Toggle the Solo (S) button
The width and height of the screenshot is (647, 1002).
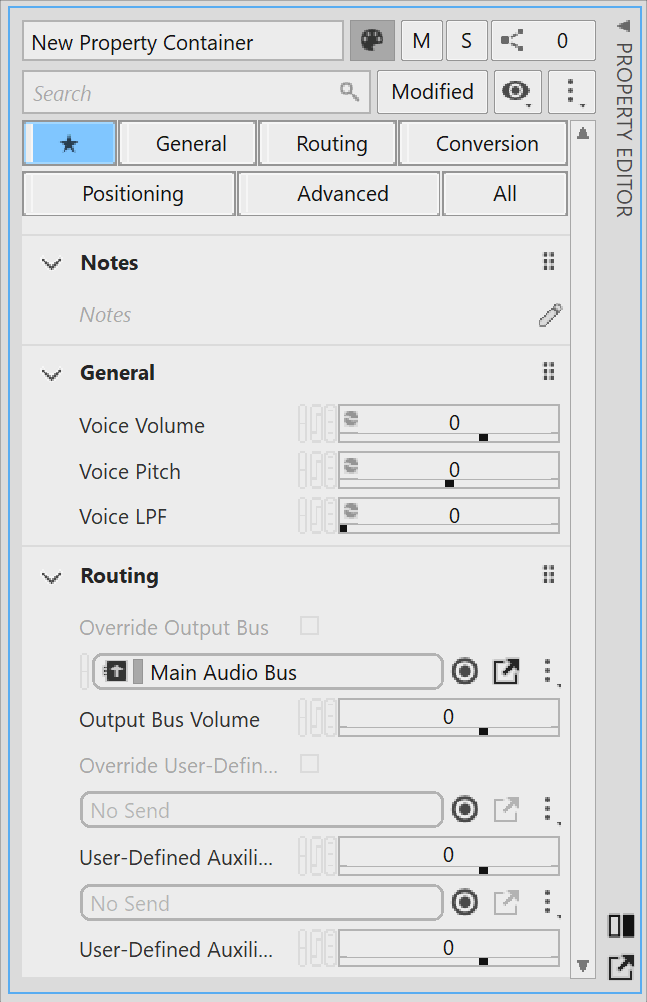(x=466, y=41)
